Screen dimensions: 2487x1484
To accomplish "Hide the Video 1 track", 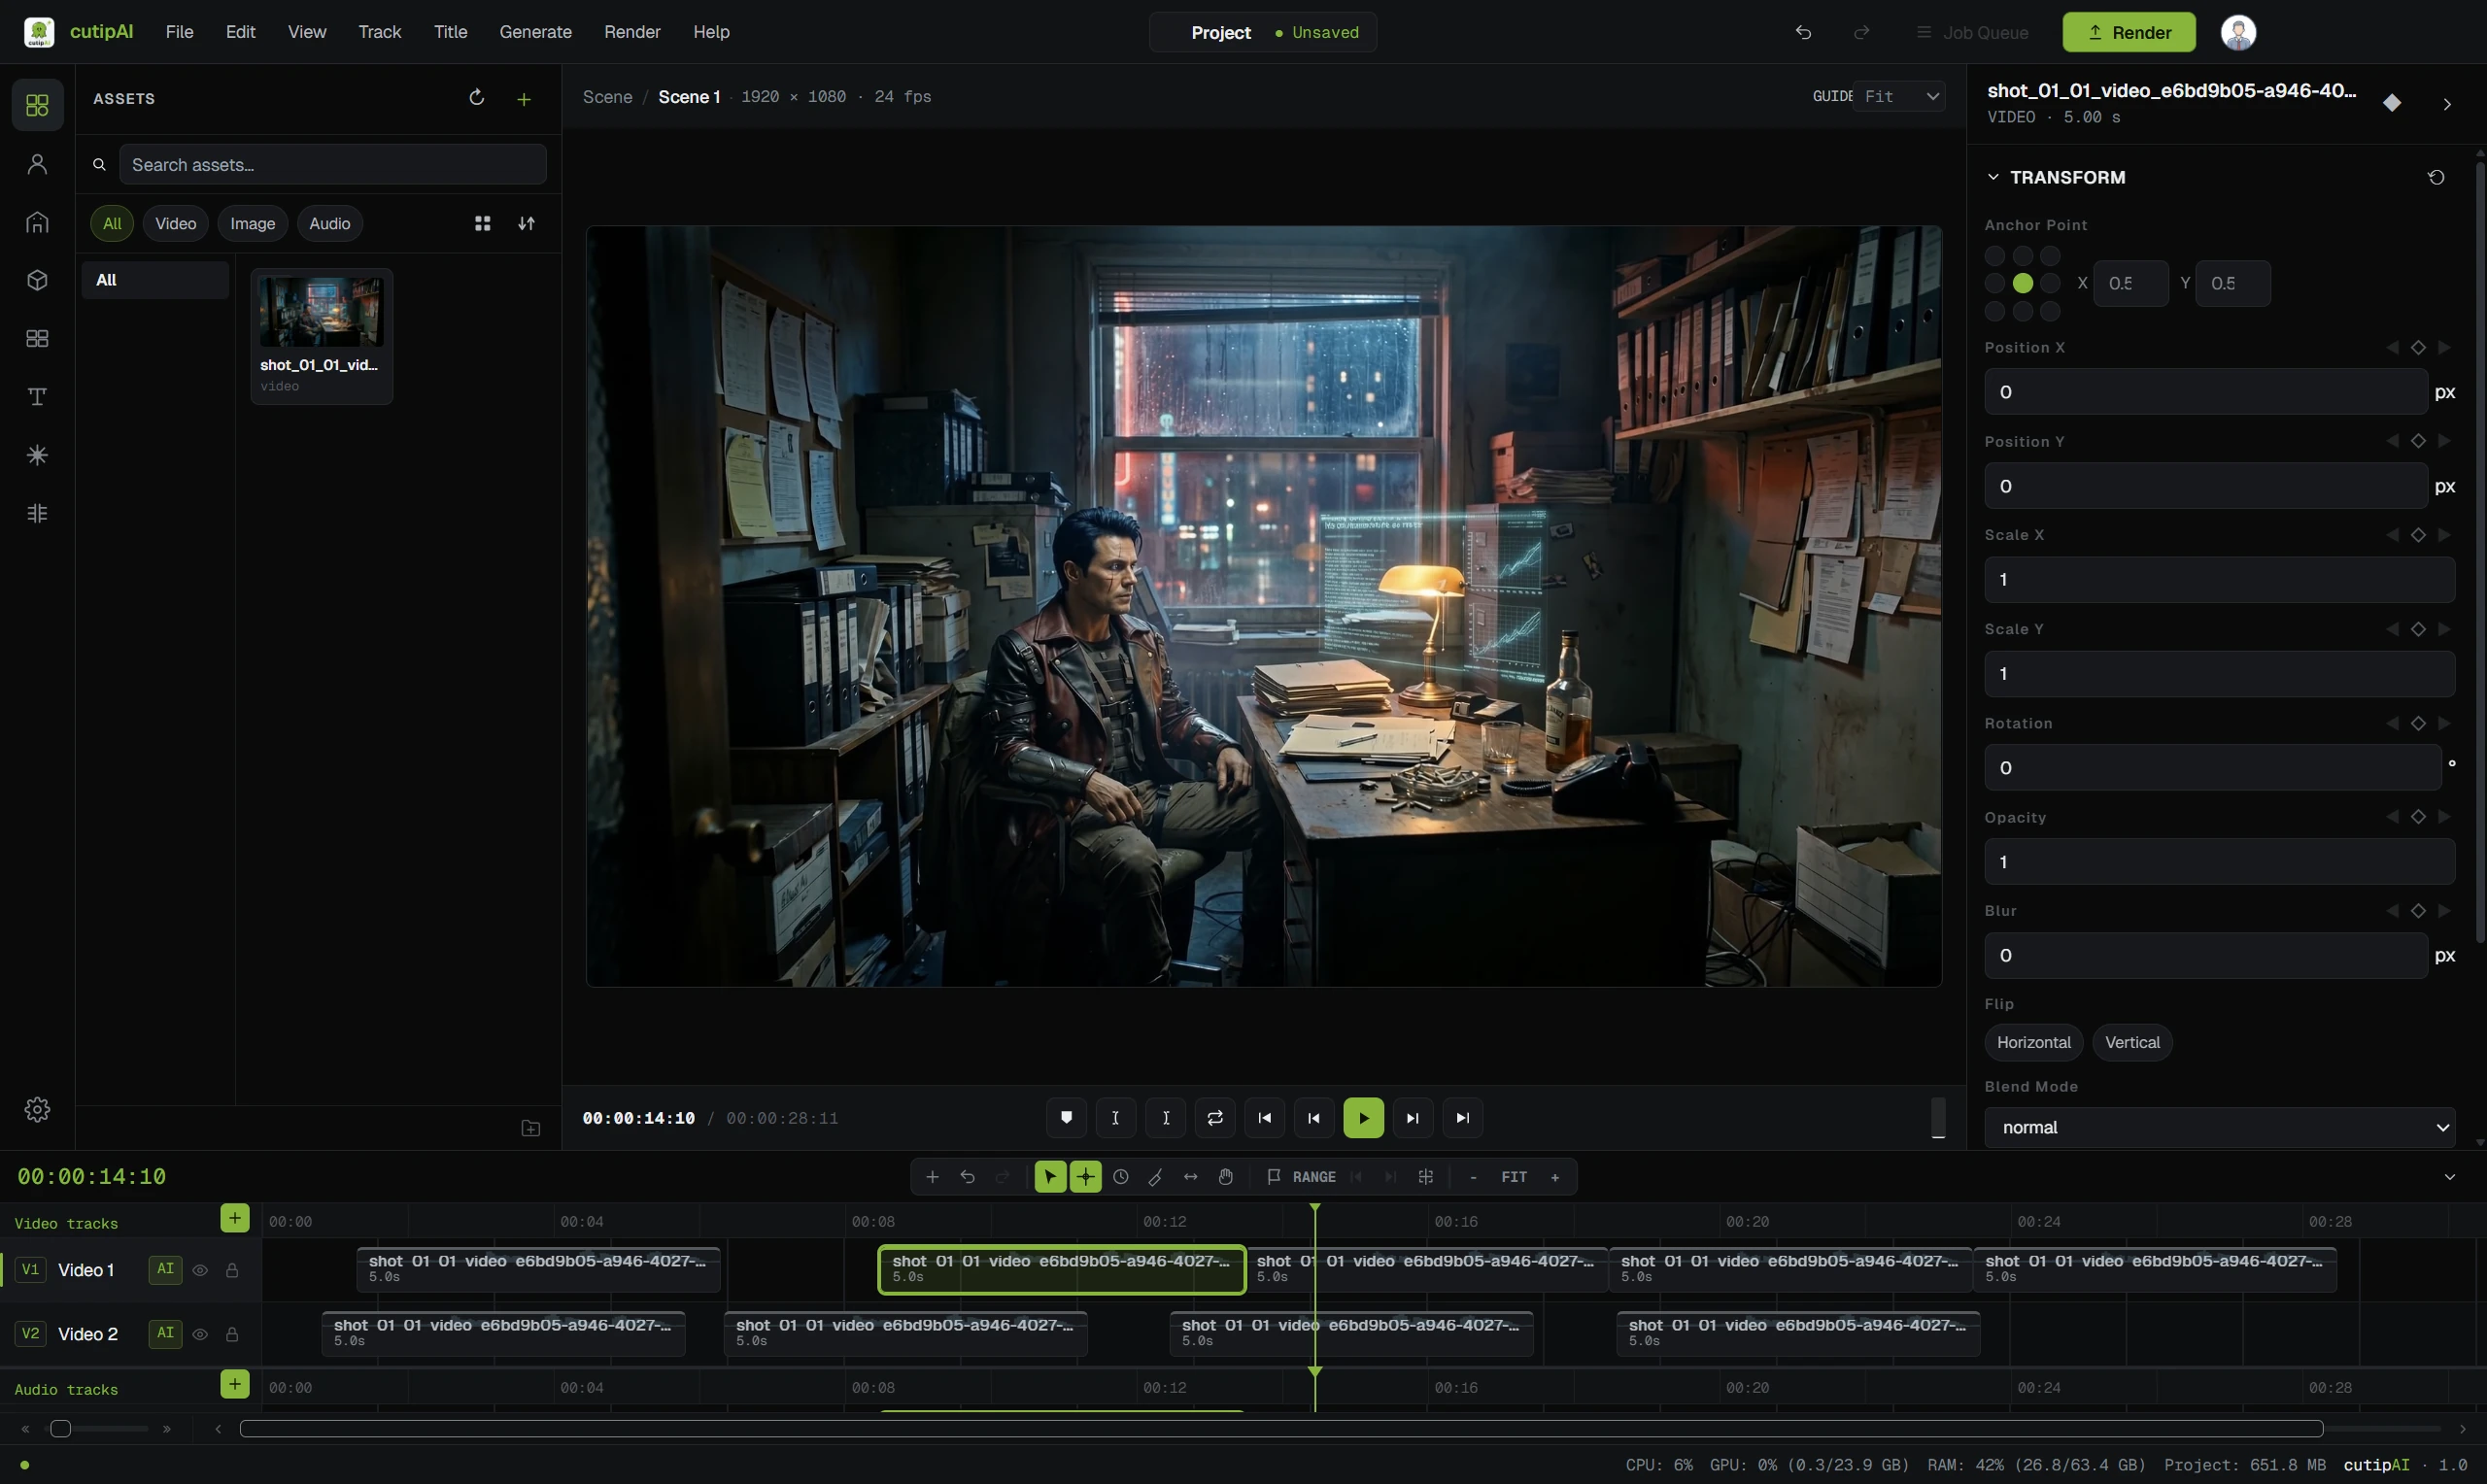I will point(200,1270).
